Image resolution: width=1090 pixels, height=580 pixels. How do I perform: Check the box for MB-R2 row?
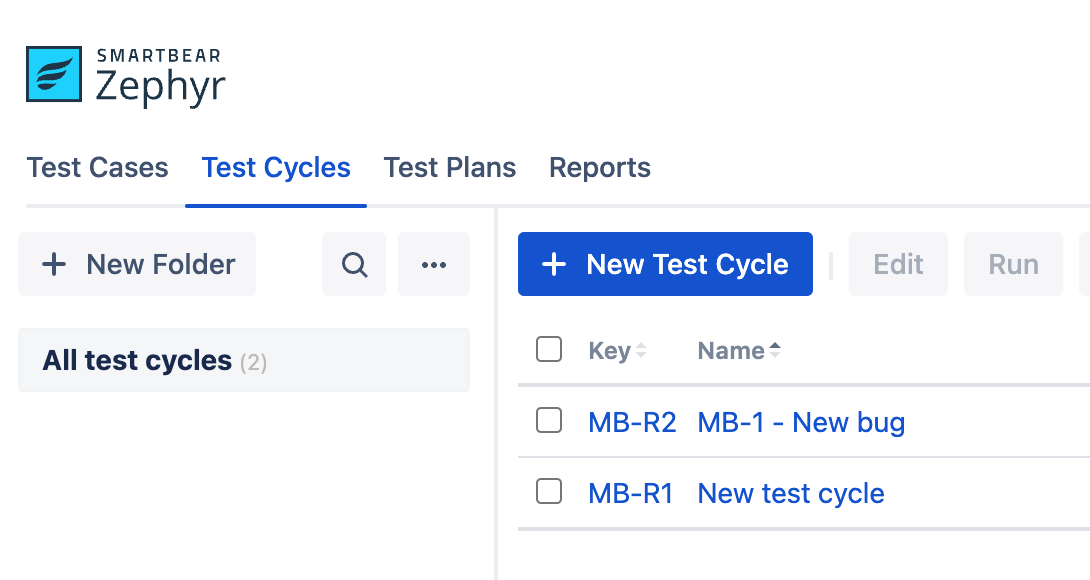click(549, 421)
